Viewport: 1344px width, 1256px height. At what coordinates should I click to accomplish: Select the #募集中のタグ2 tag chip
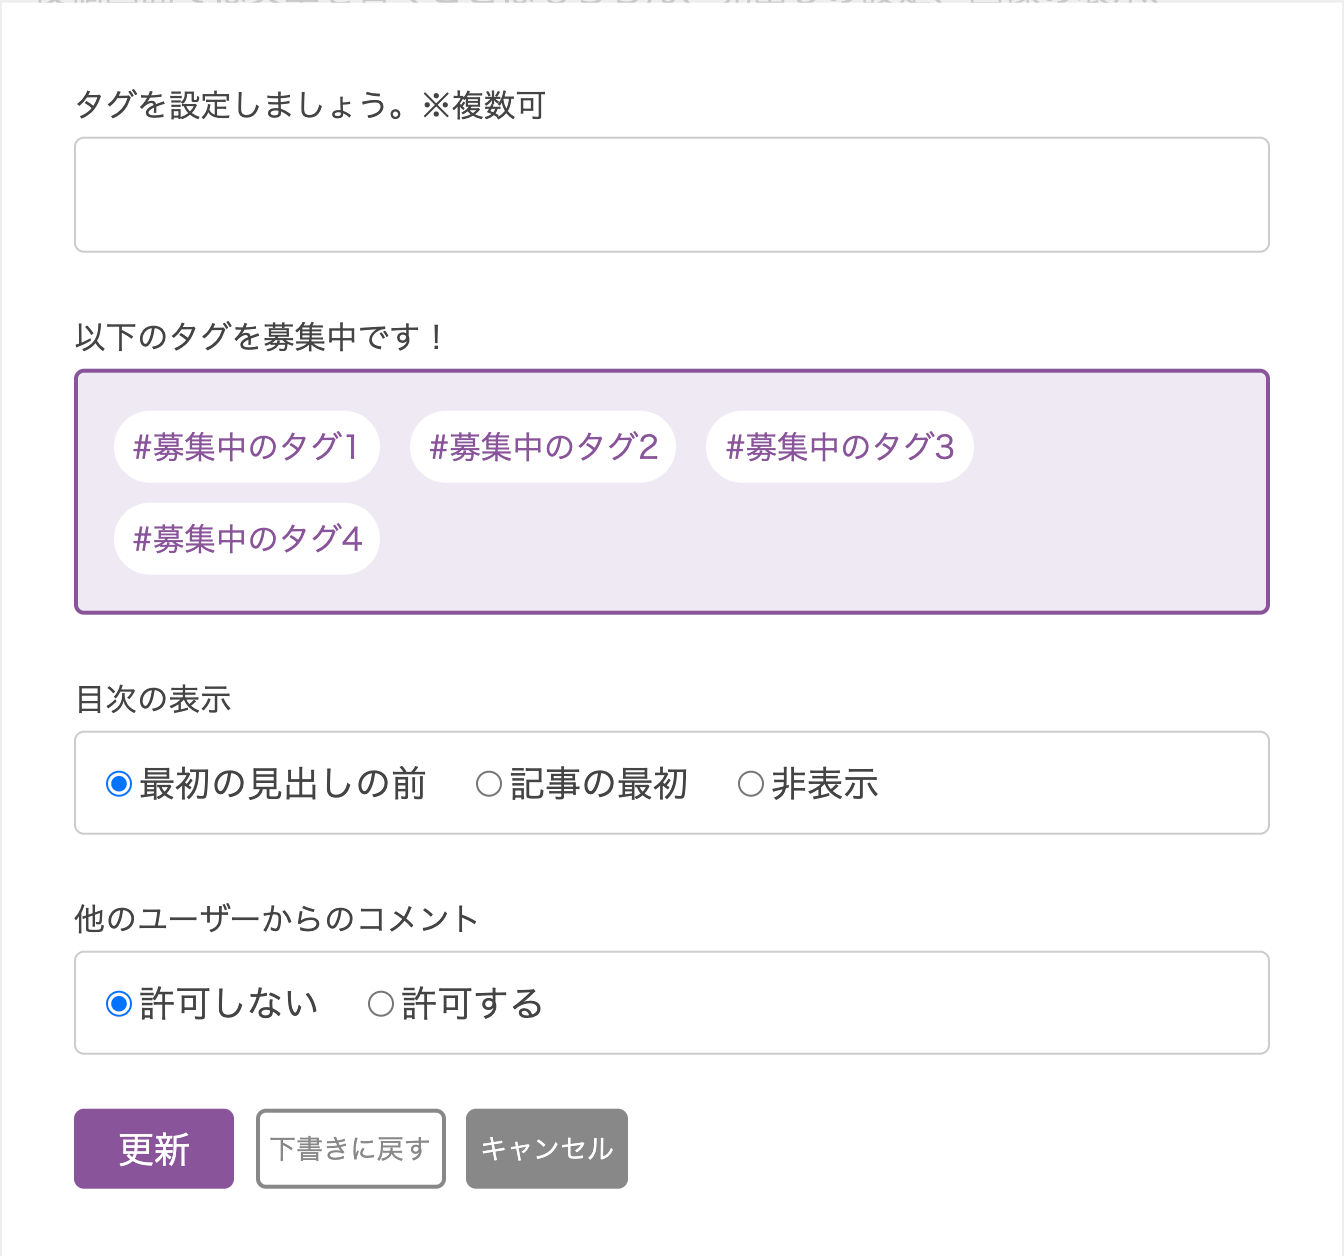[x=543, y=447]
